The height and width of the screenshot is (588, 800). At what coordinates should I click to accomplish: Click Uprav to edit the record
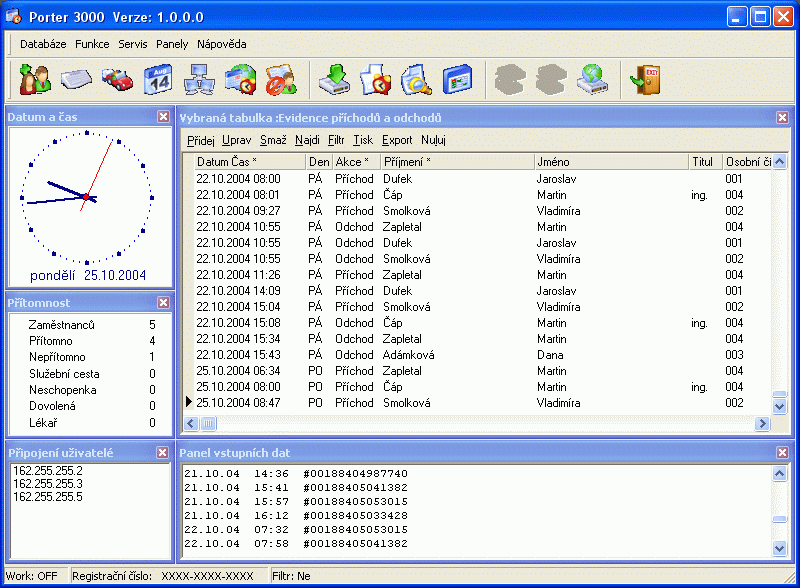237,140
